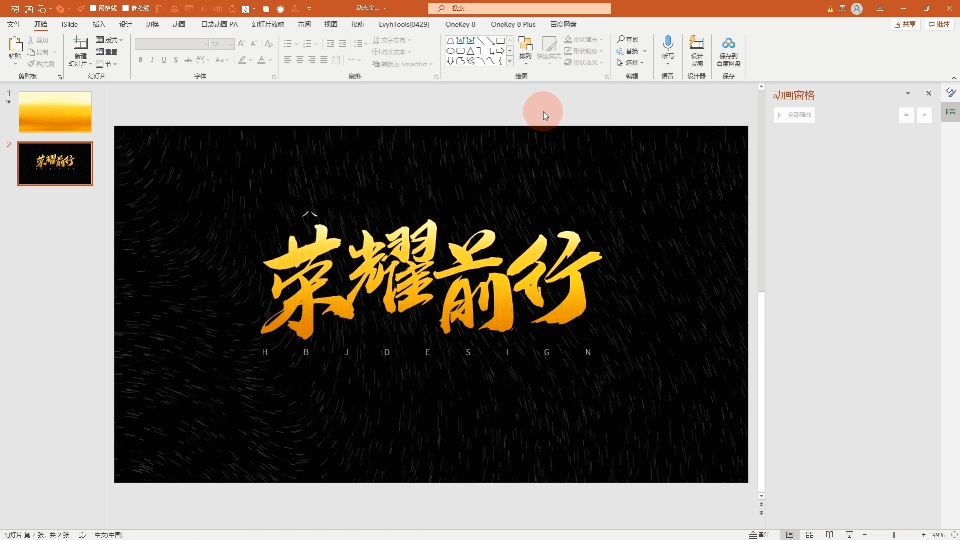Switch to the iSlide ribbon tab
Image resolution: width=960 pixels, height=540 pixels.
[x=69, y=24]
